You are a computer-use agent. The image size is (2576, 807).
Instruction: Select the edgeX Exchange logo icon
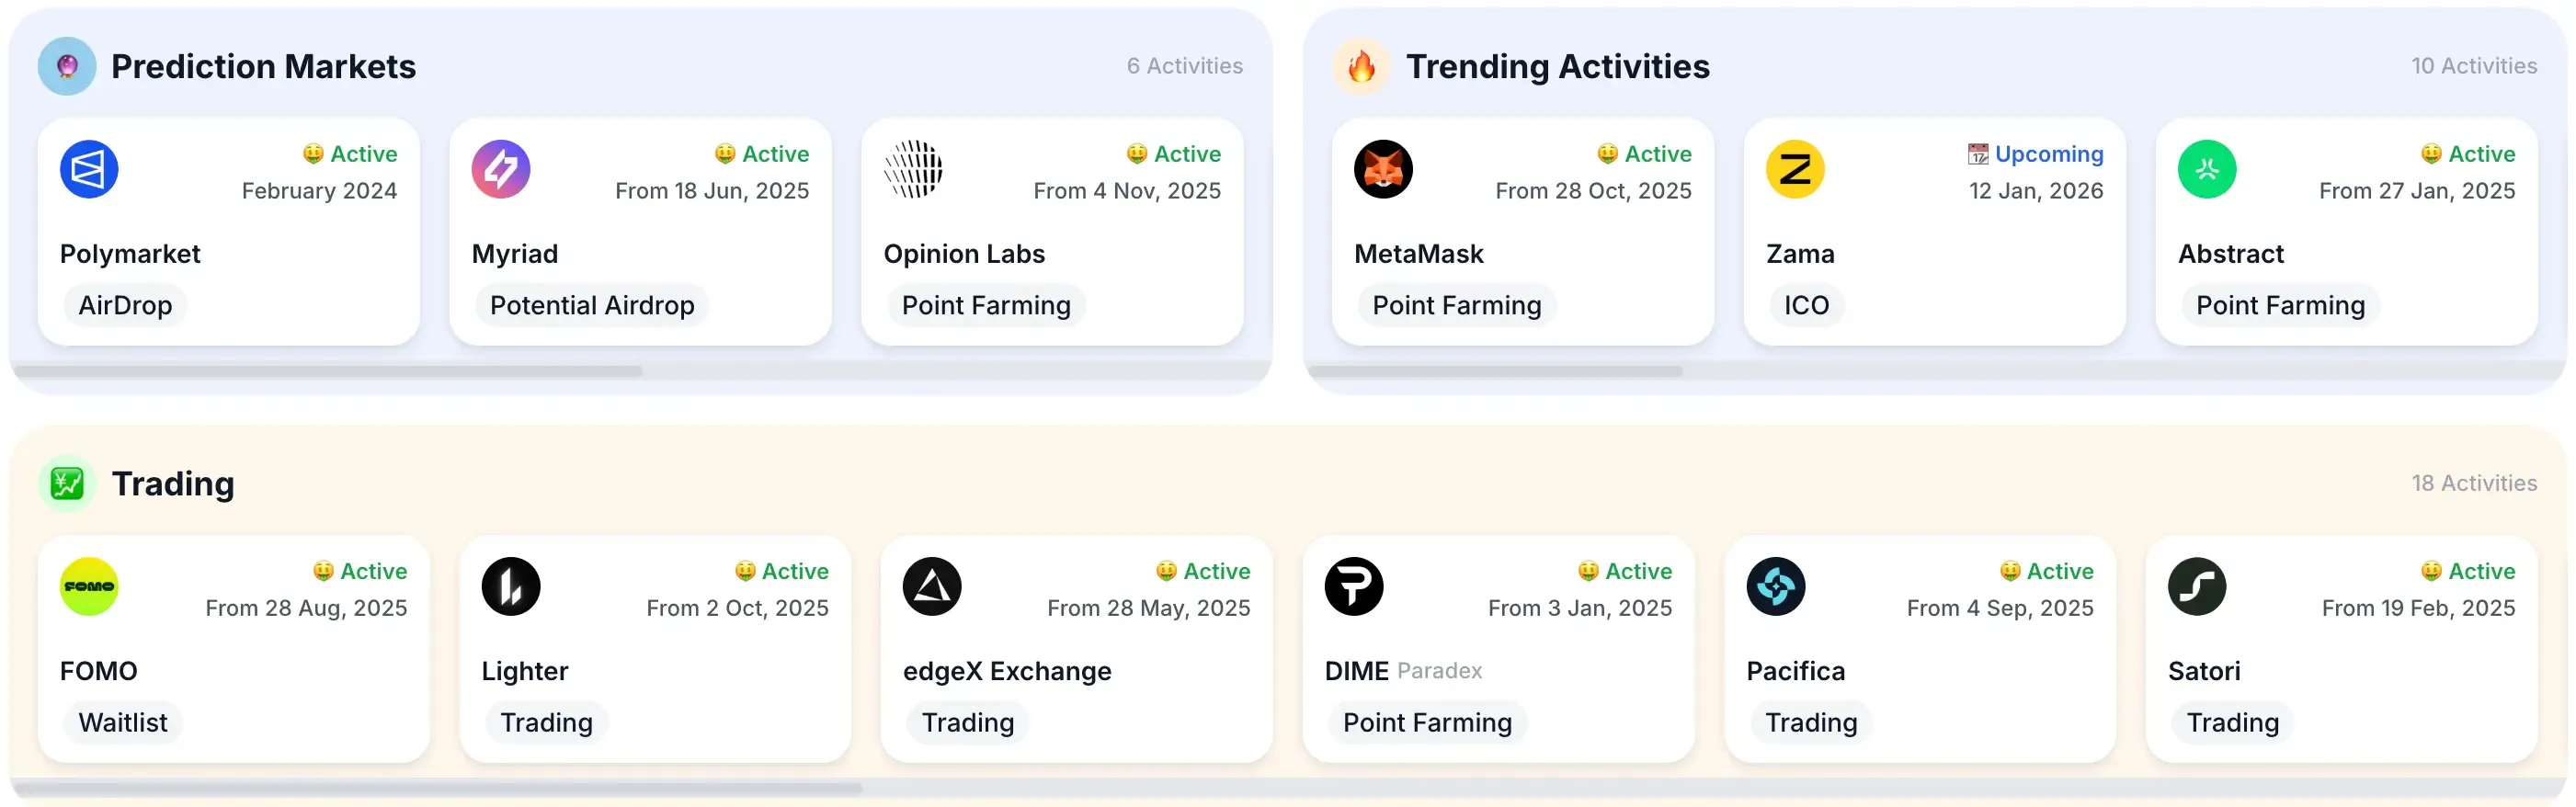click(x=931, y=586)
